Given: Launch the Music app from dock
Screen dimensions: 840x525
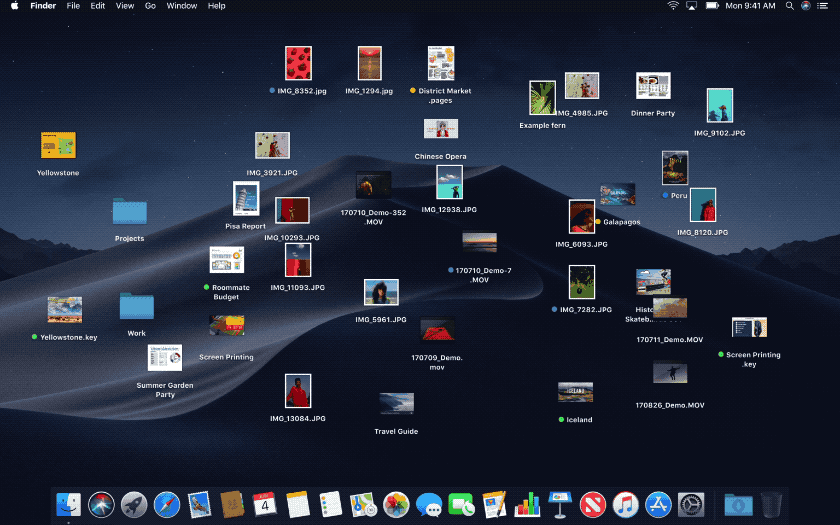Looking at the screenshot, I should 625,505.
